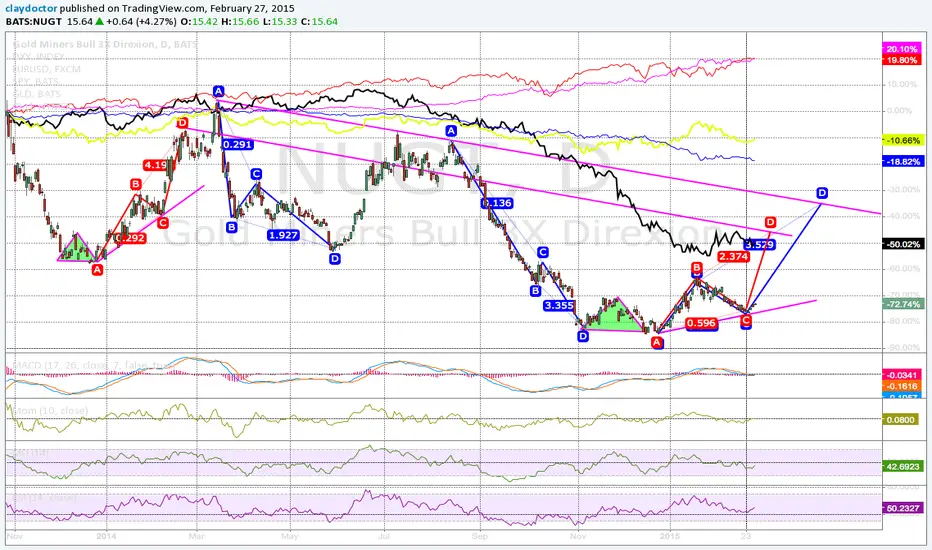Click the purple indicator value tag 50.2327

tap(903, 508)
